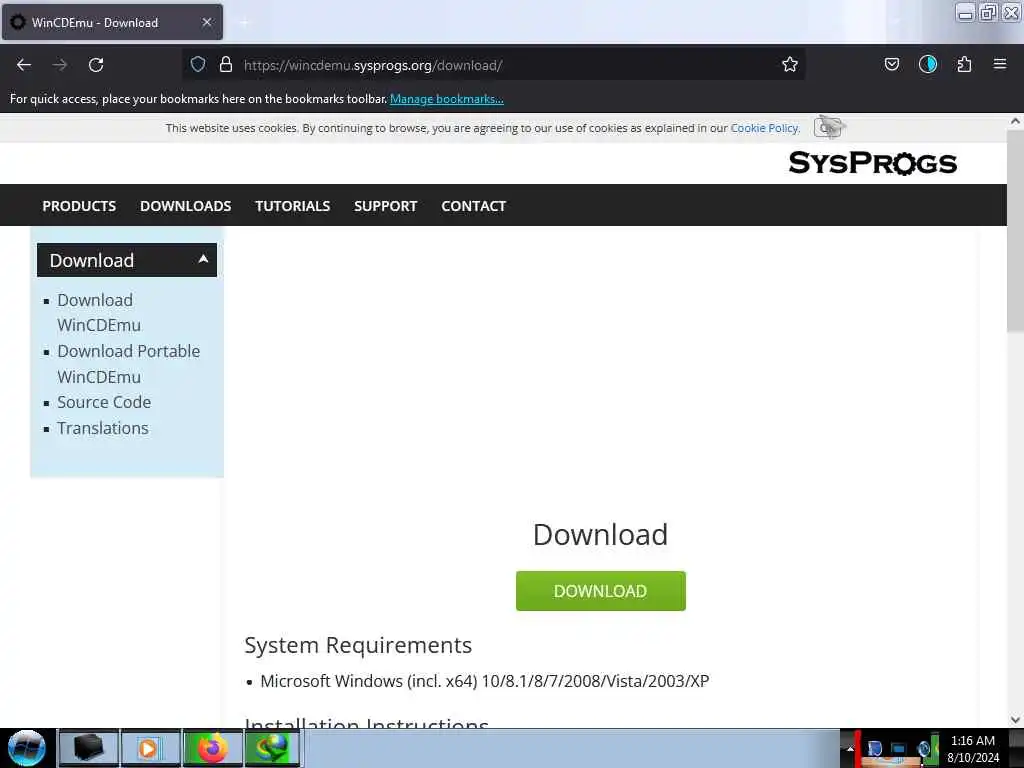This screenshot has height=768, width=1024.
Task: Click the browser forward arrow
Action: 60,65
